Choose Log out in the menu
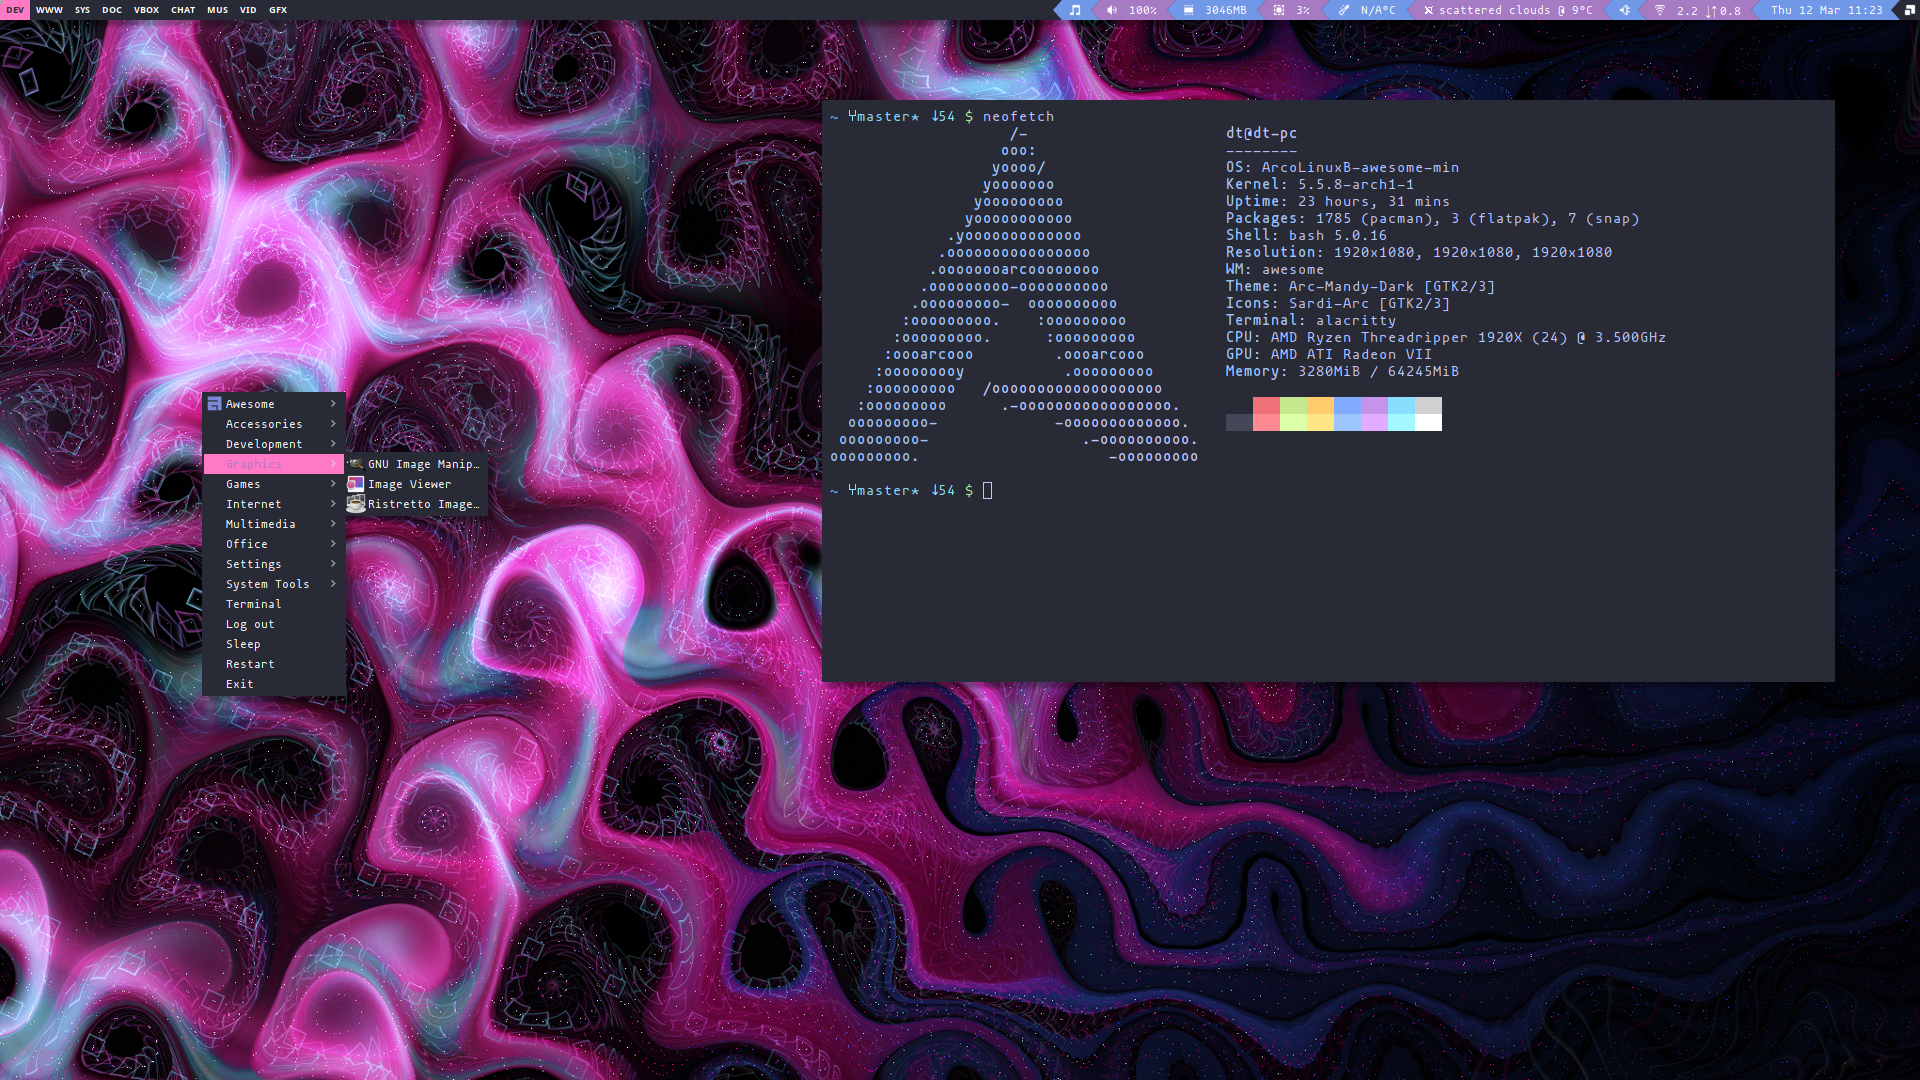The width and height of the screenshot is (1920, 1080). (249, 624)
